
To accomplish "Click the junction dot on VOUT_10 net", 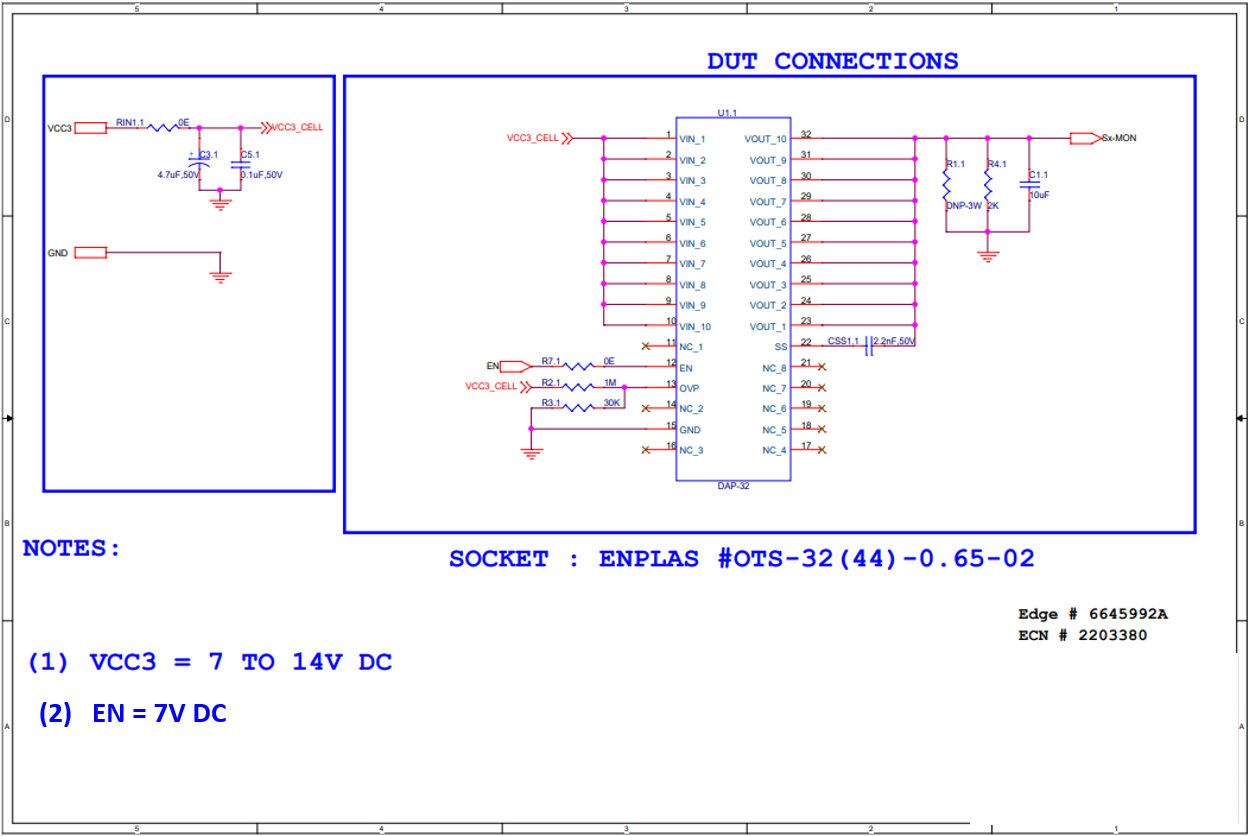I will [x=913, y=137].
